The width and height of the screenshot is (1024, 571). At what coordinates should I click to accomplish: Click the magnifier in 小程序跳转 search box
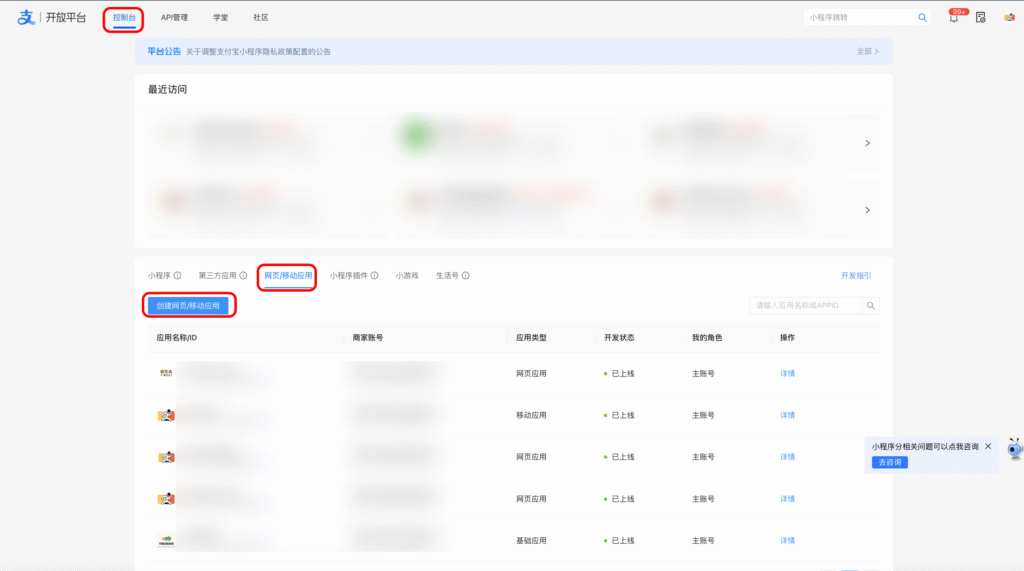[x=922, y=18]
